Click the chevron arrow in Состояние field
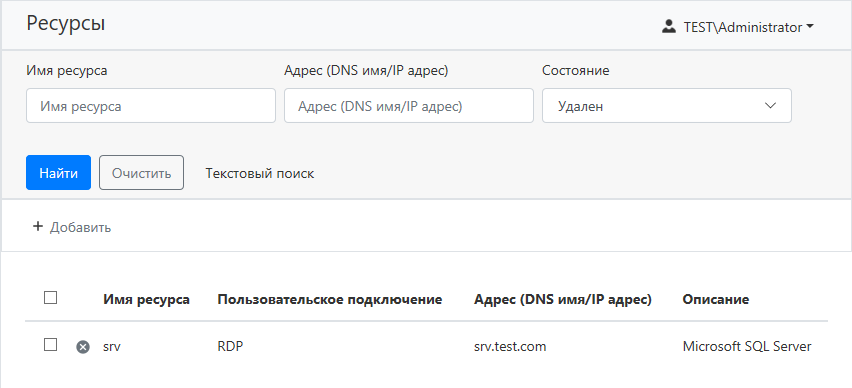The width and height of the screenshot is (852, 388). tap(770, 105)
